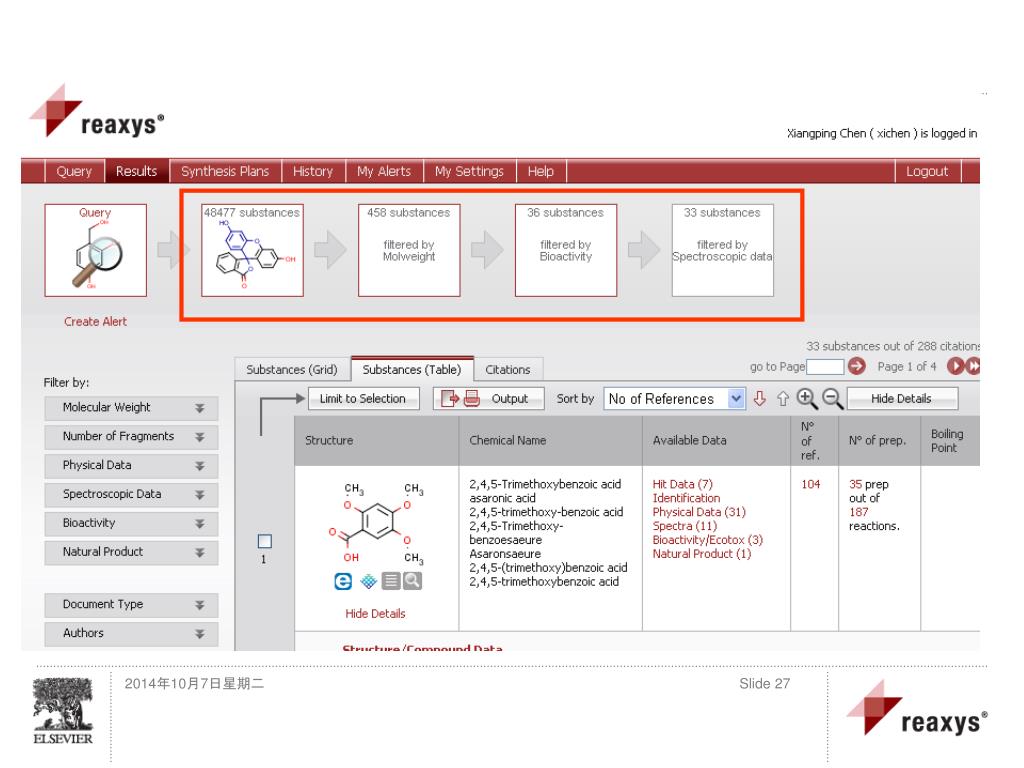This screenshot has height=768, width=1024.
Task: Open the Physical Data (31) link
Action: (x=699, y=512)
